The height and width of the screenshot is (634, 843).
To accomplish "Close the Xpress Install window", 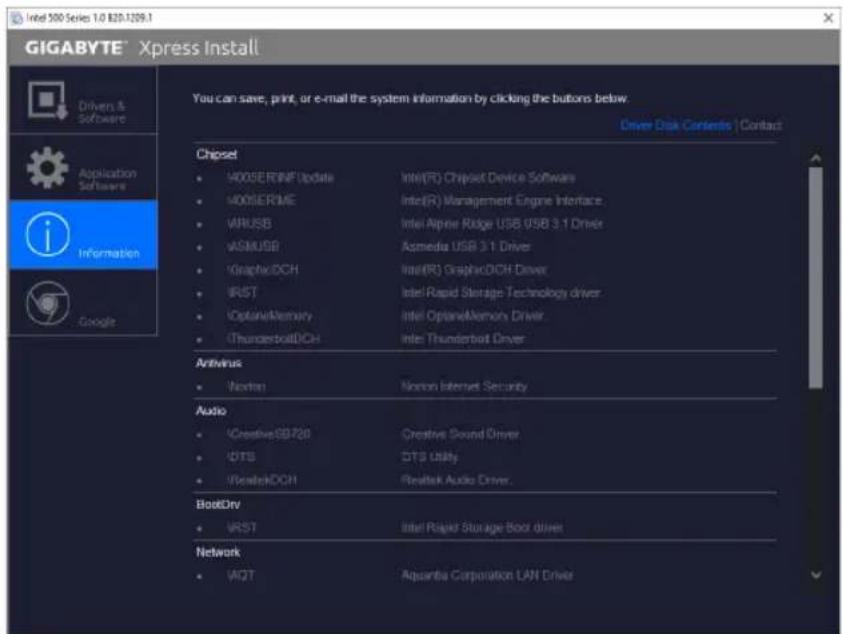I will pos(828,18).
